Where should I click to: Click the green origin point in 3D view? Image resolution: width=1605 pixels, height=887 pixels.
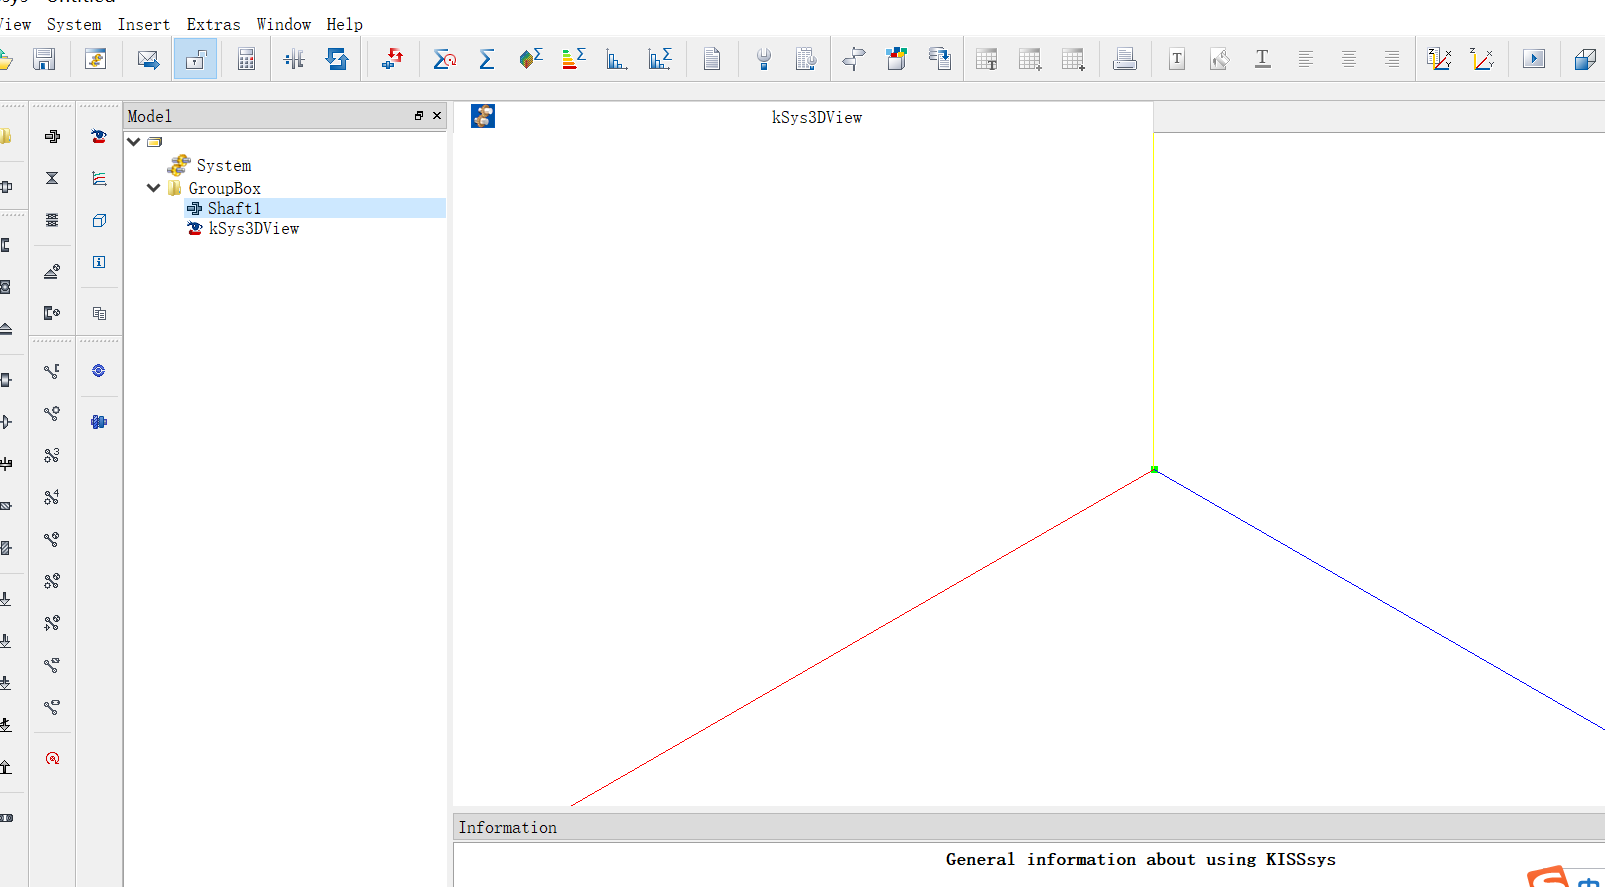coord(1154,469)
